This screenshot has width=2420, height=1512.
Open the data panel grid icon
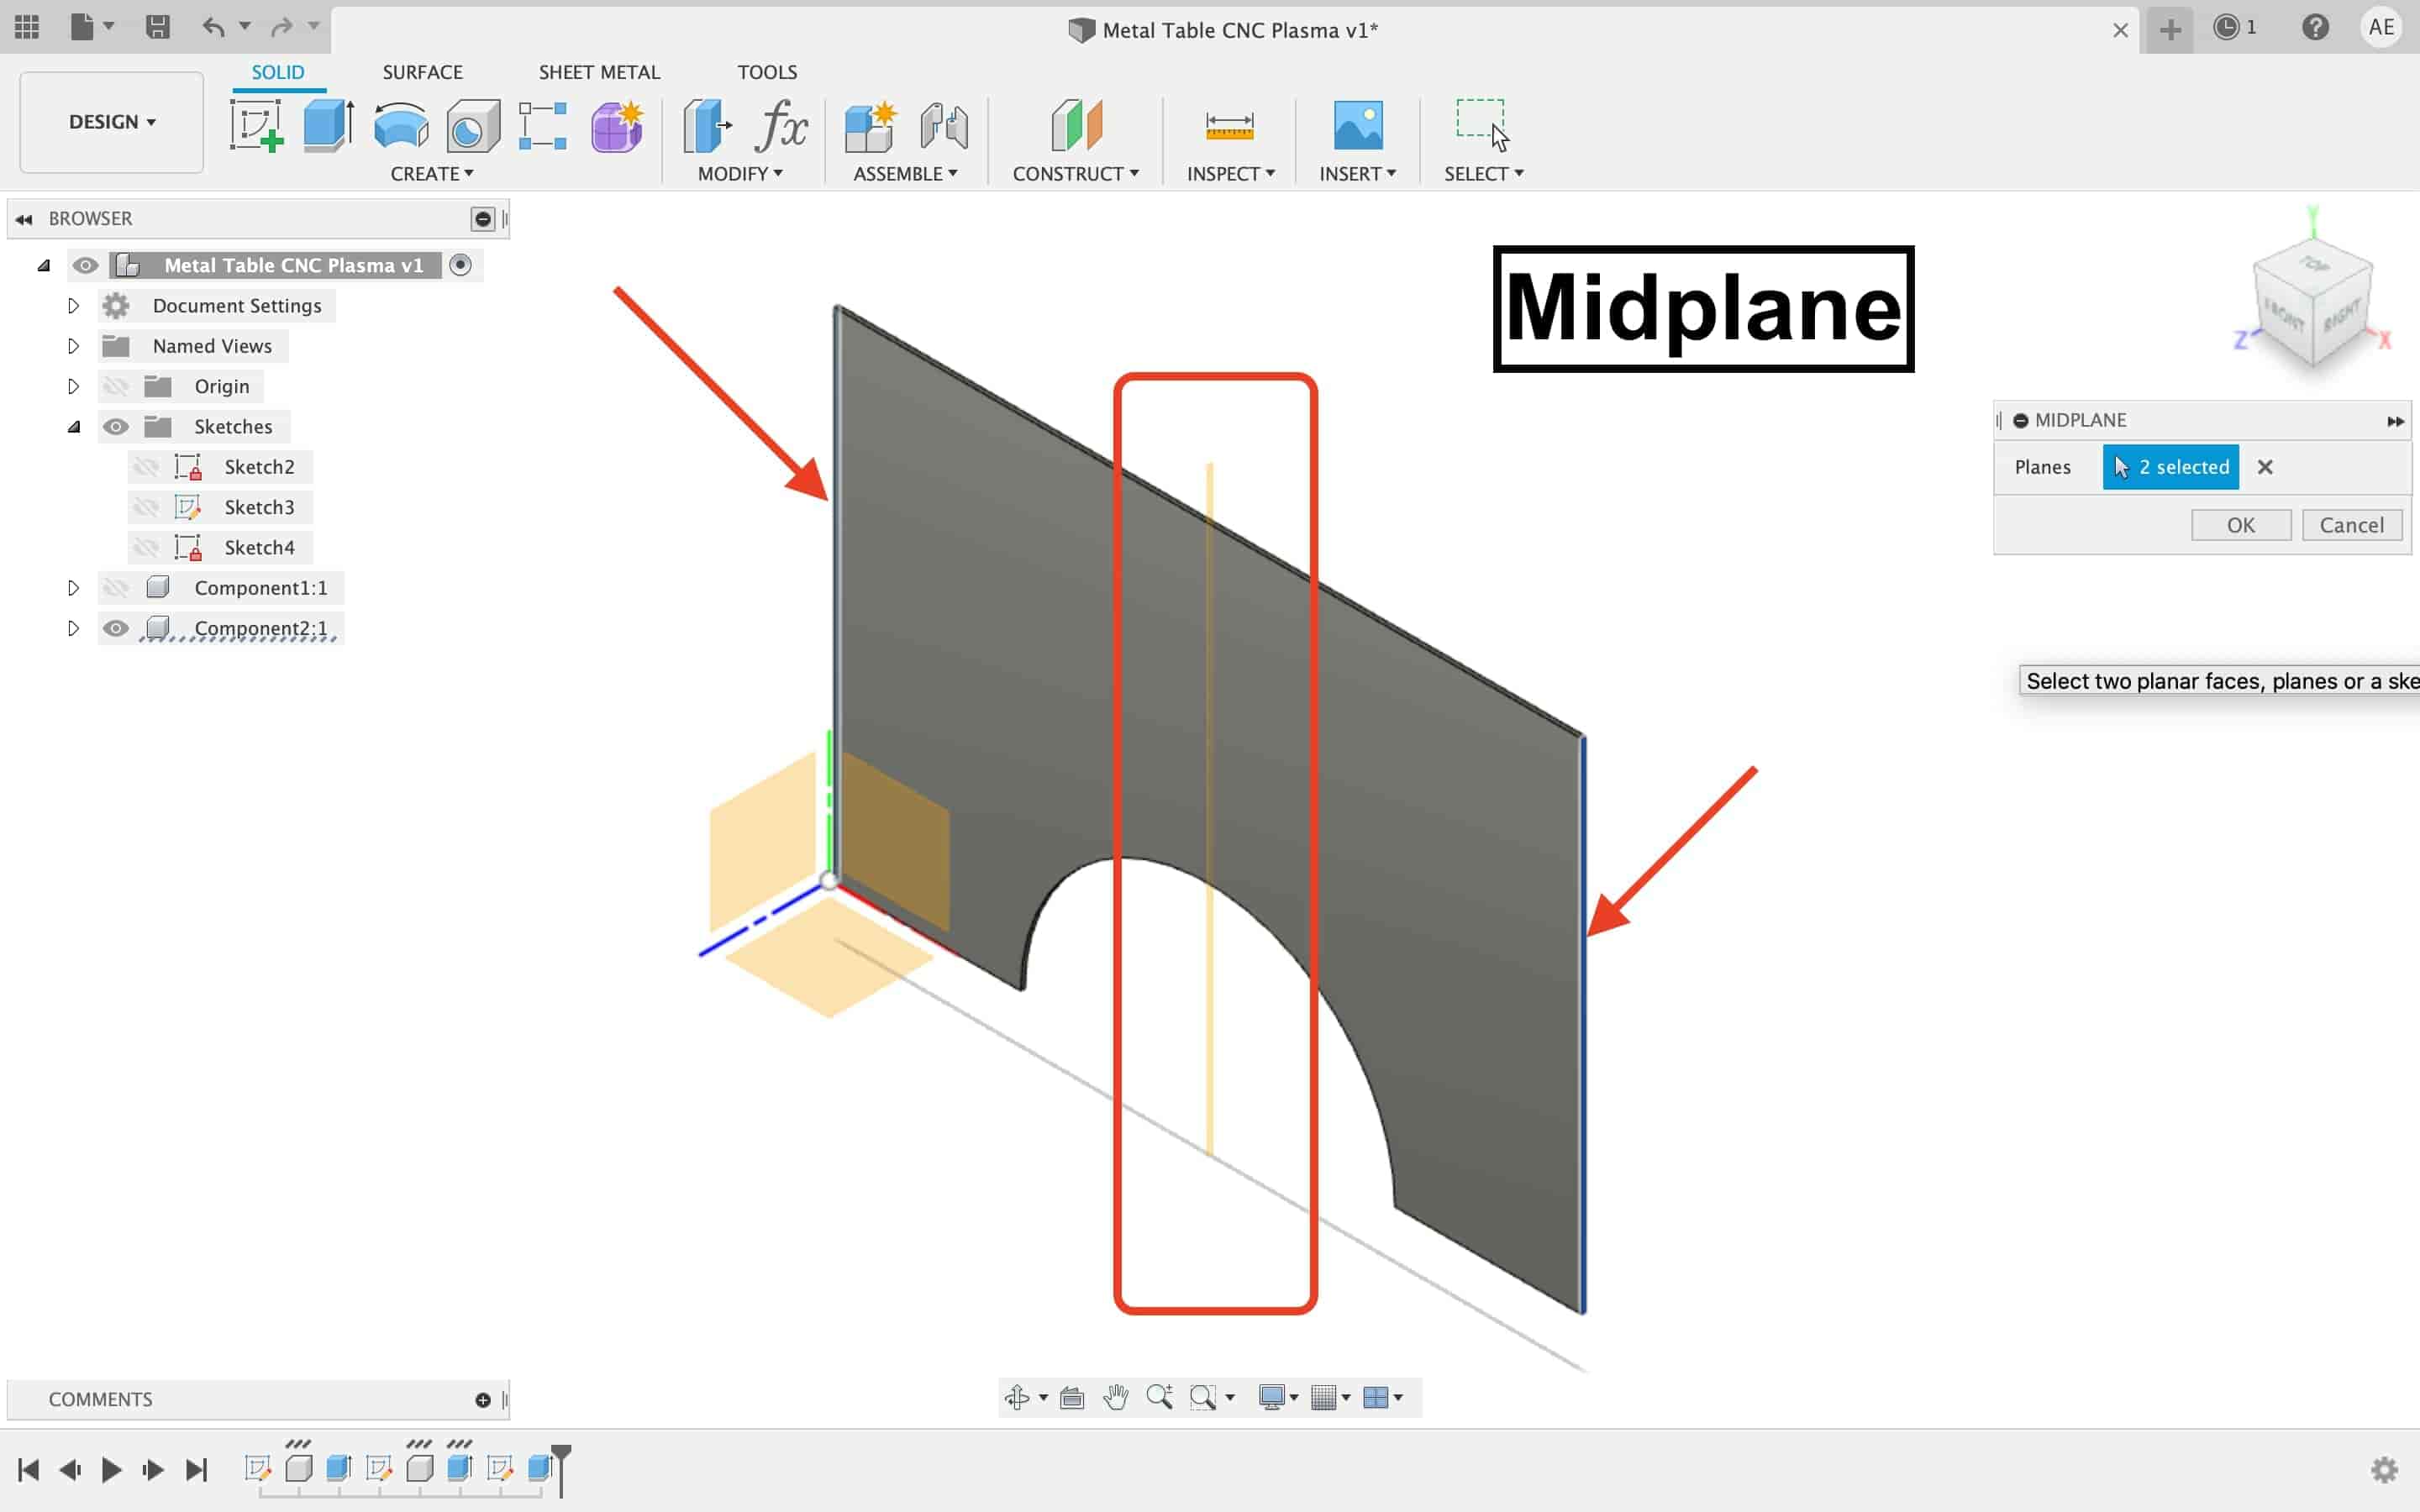27,27
